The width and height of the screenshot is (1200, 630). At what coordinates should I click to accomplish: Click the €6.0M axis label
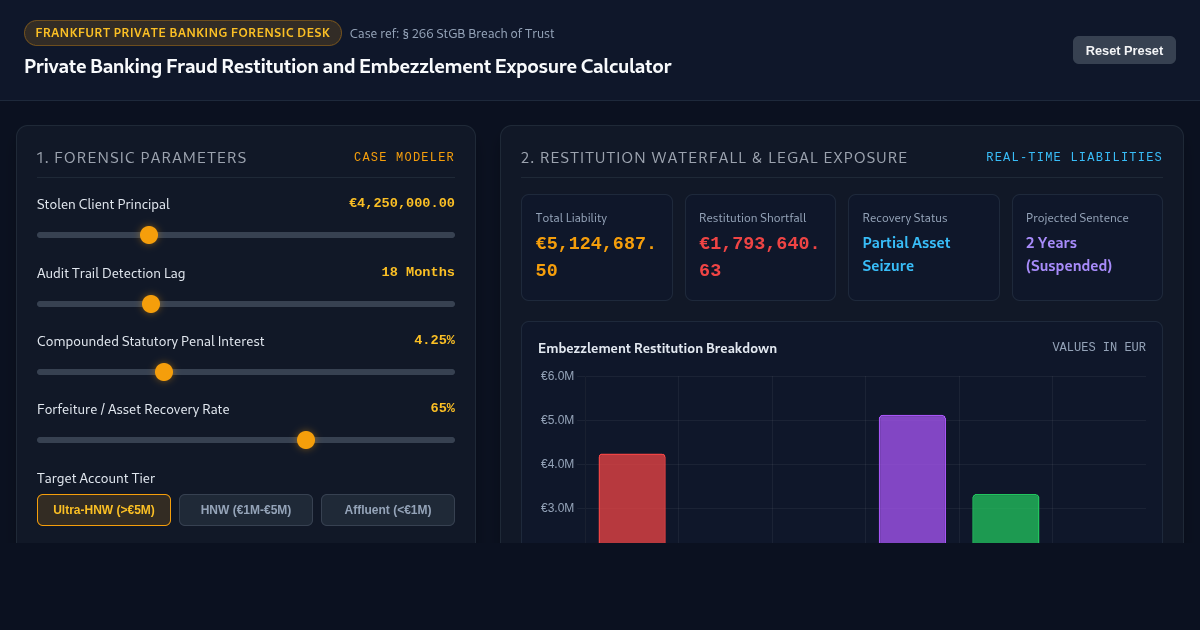click(x=557, y=376)
